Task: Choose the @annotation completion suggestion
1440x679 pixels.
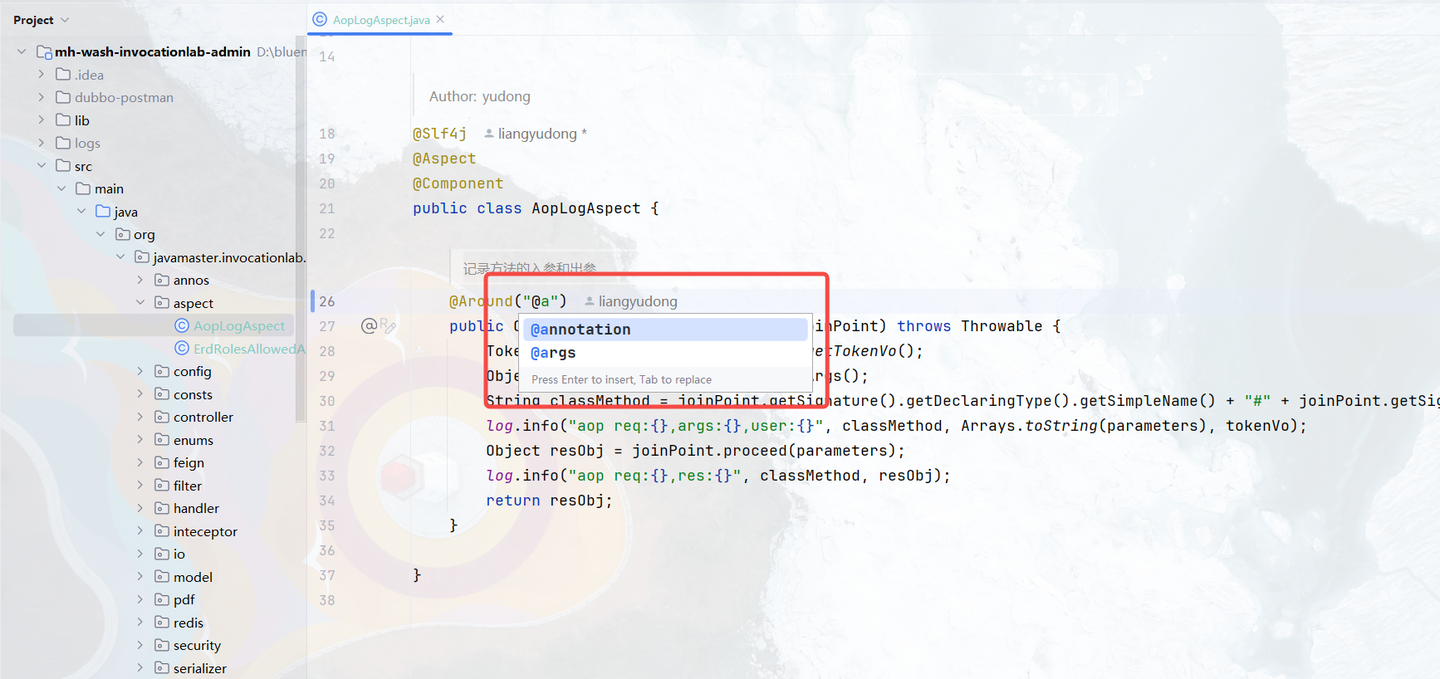Action: [580, 328]
